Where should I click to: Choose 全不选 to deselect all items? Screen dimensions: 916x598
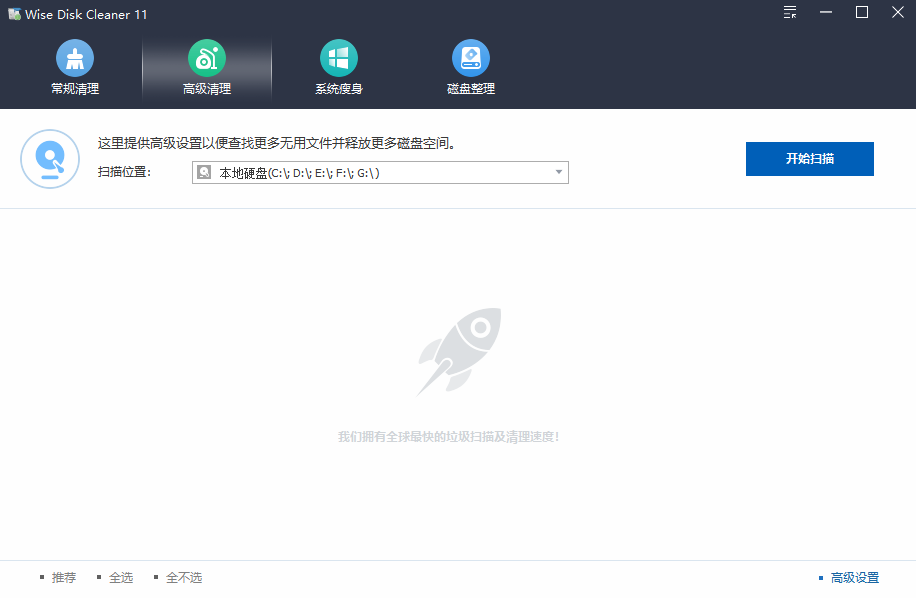click(x=183, y=577)
